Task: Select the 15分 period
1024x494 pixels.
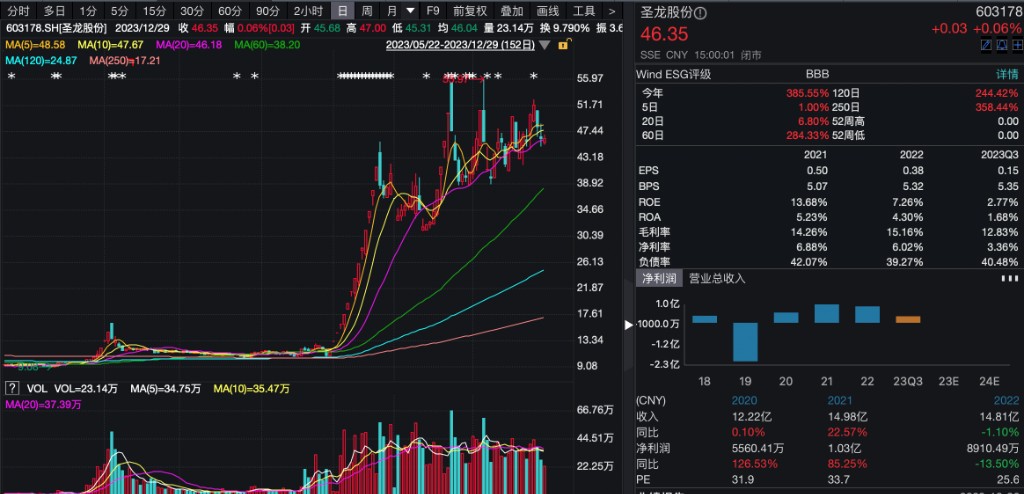Action: pos(155,11)
